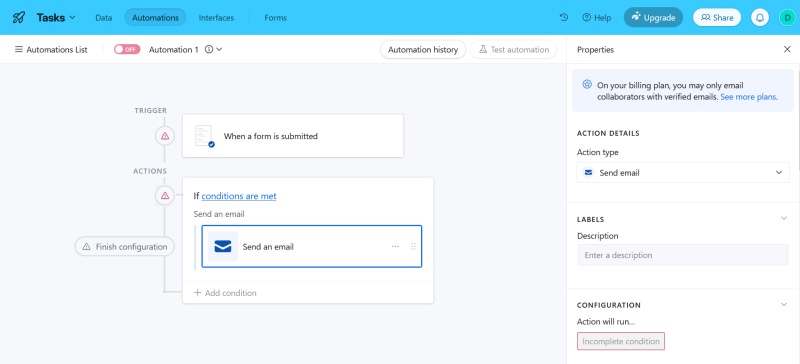
Task: Click the warning icon beside the actions group
Action: point(165,196)
